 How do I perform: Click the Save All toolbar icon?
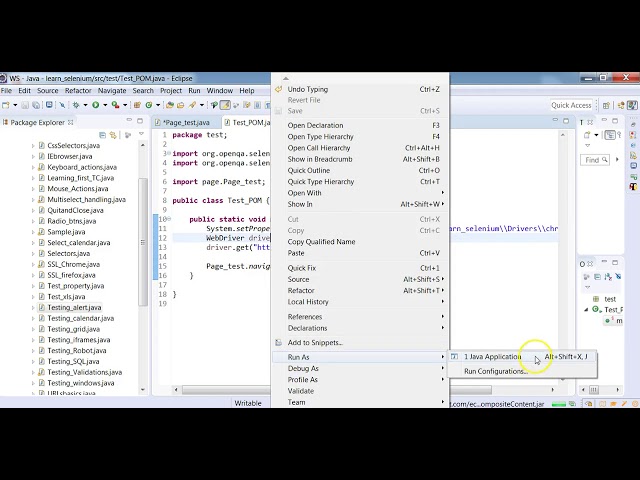pyautogui.click(x=36, y=105)
